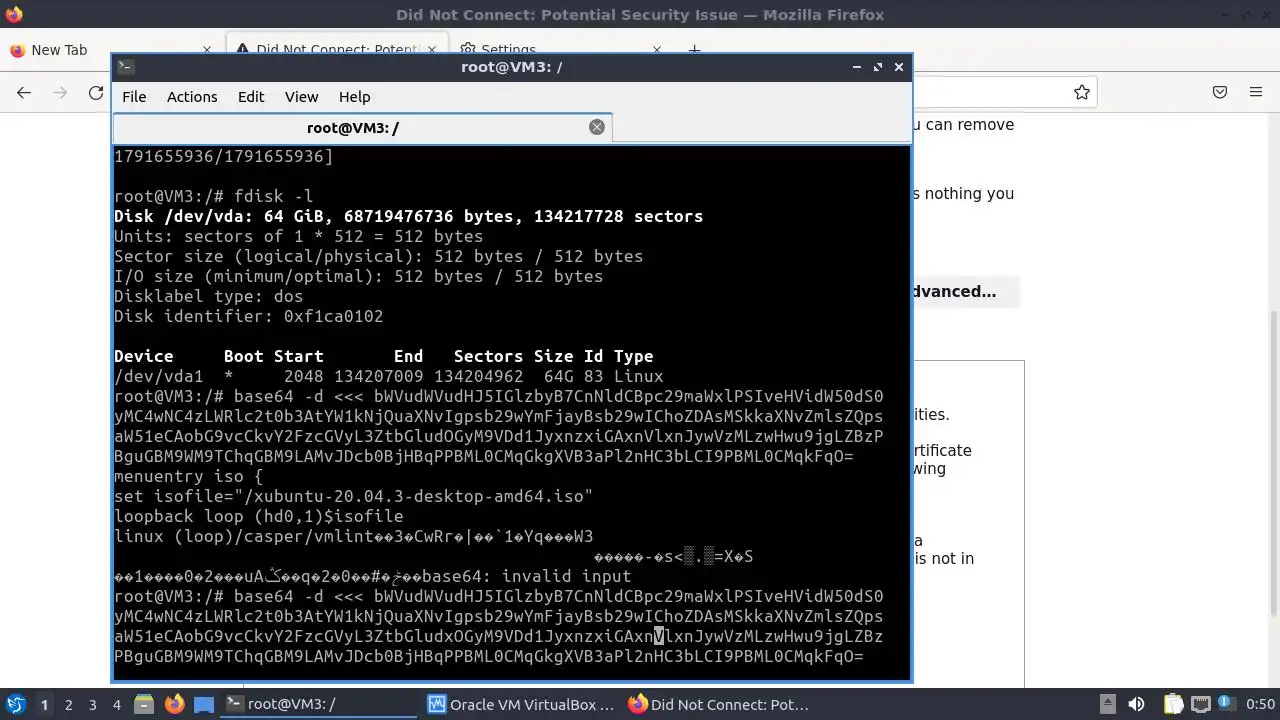Open the Save to Pocket icon

click(x=1220, y=92)
